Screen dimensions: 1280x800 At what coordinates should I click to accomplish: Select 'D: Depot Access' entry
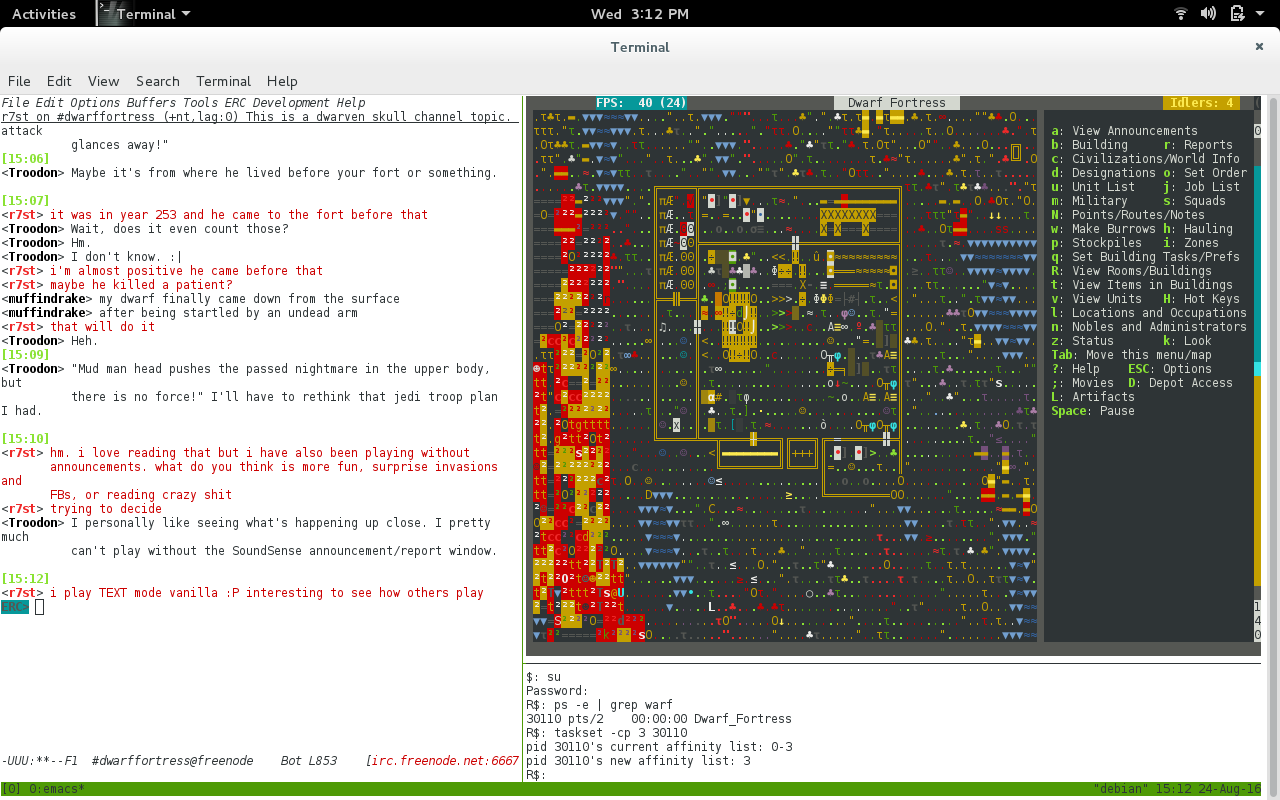pos(1180,383)
